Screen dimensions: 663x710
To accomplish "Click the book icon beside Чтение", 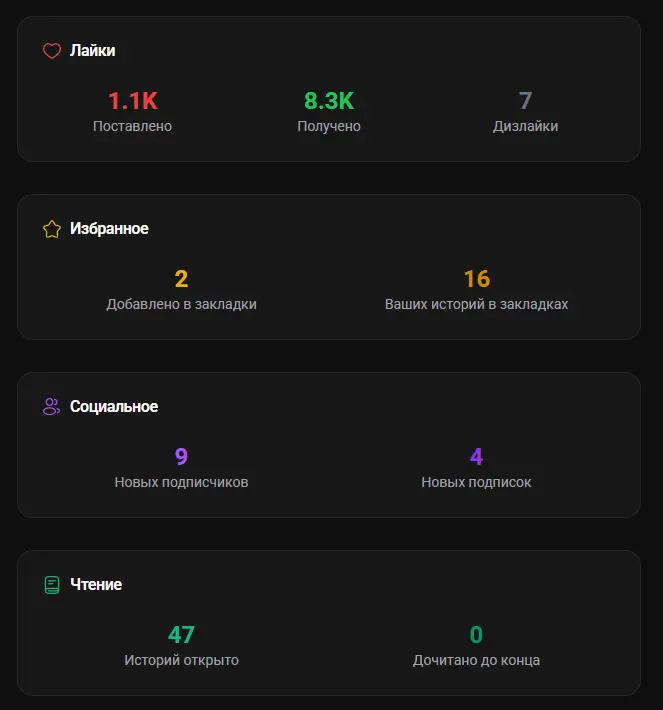I will pos(52,585).
